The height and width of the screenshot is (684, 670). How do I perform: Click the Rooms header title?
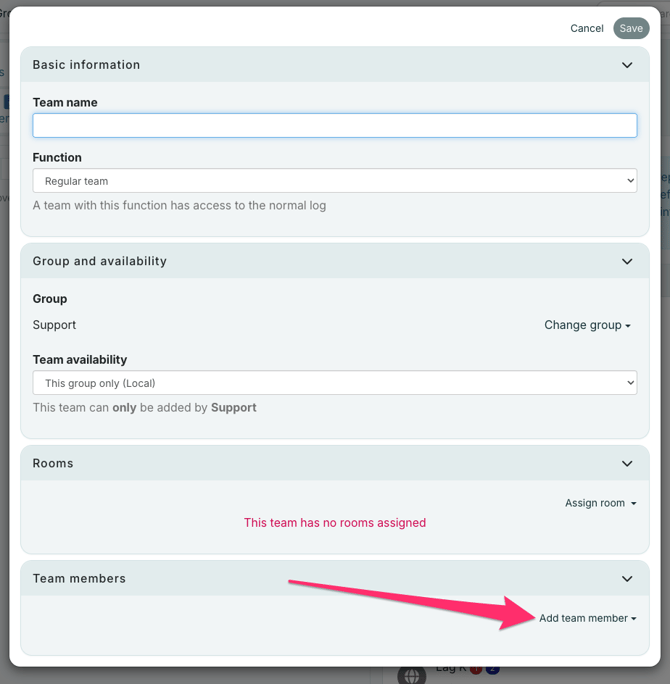coord(53,464)
